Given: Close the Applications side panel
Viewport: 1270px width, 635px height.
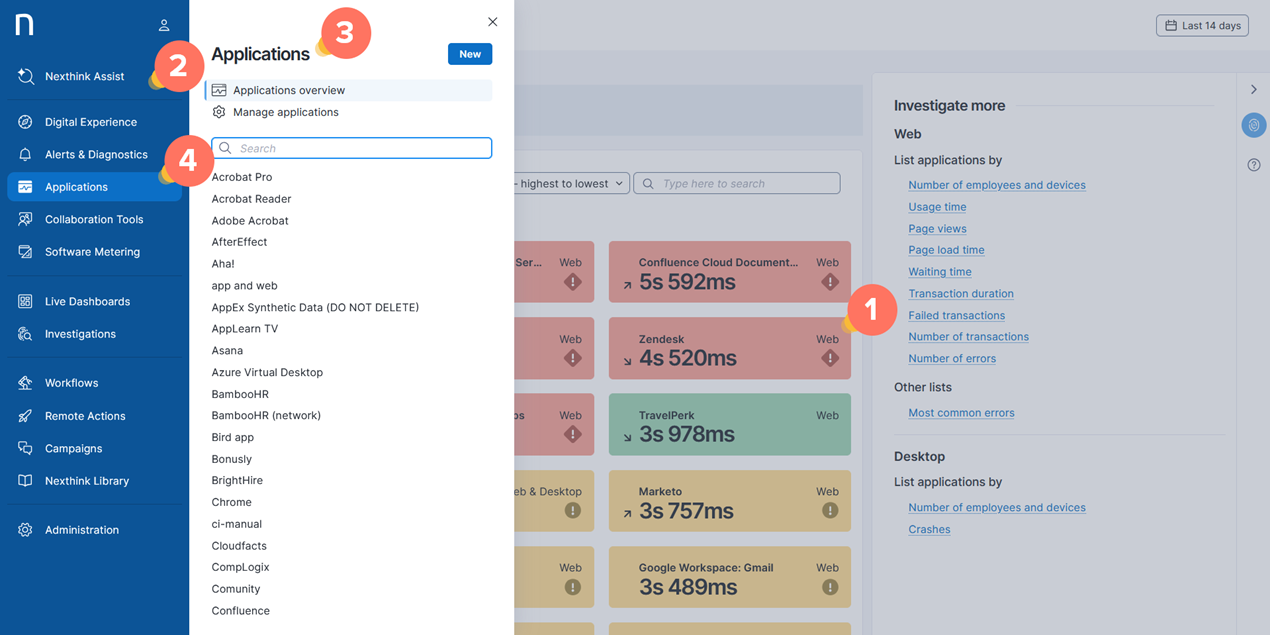Looking at the screenshot, I should (492, 22).
